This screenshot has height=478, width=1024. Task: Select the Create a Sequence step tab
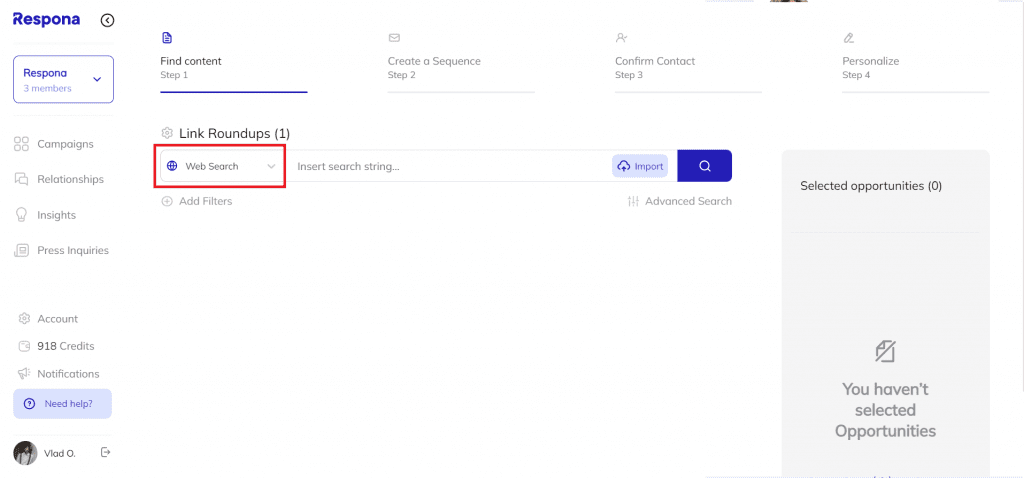461,62
